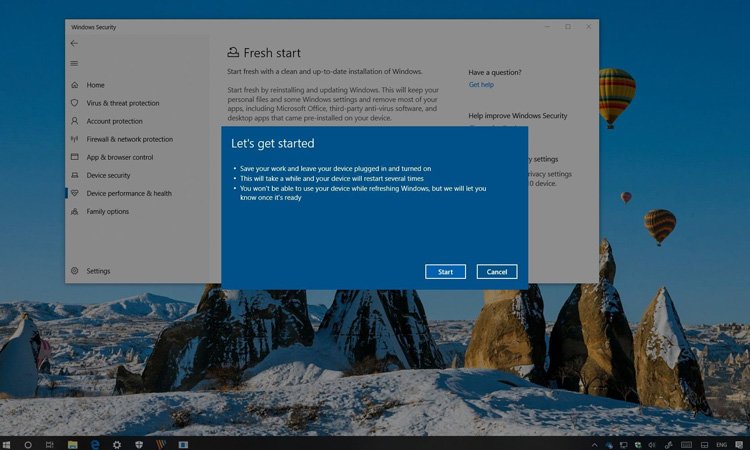The width and height of the screenshot is (750, 450).
Task: Select the Virus & threat protection icon
Action: click(x=75, y=103)
